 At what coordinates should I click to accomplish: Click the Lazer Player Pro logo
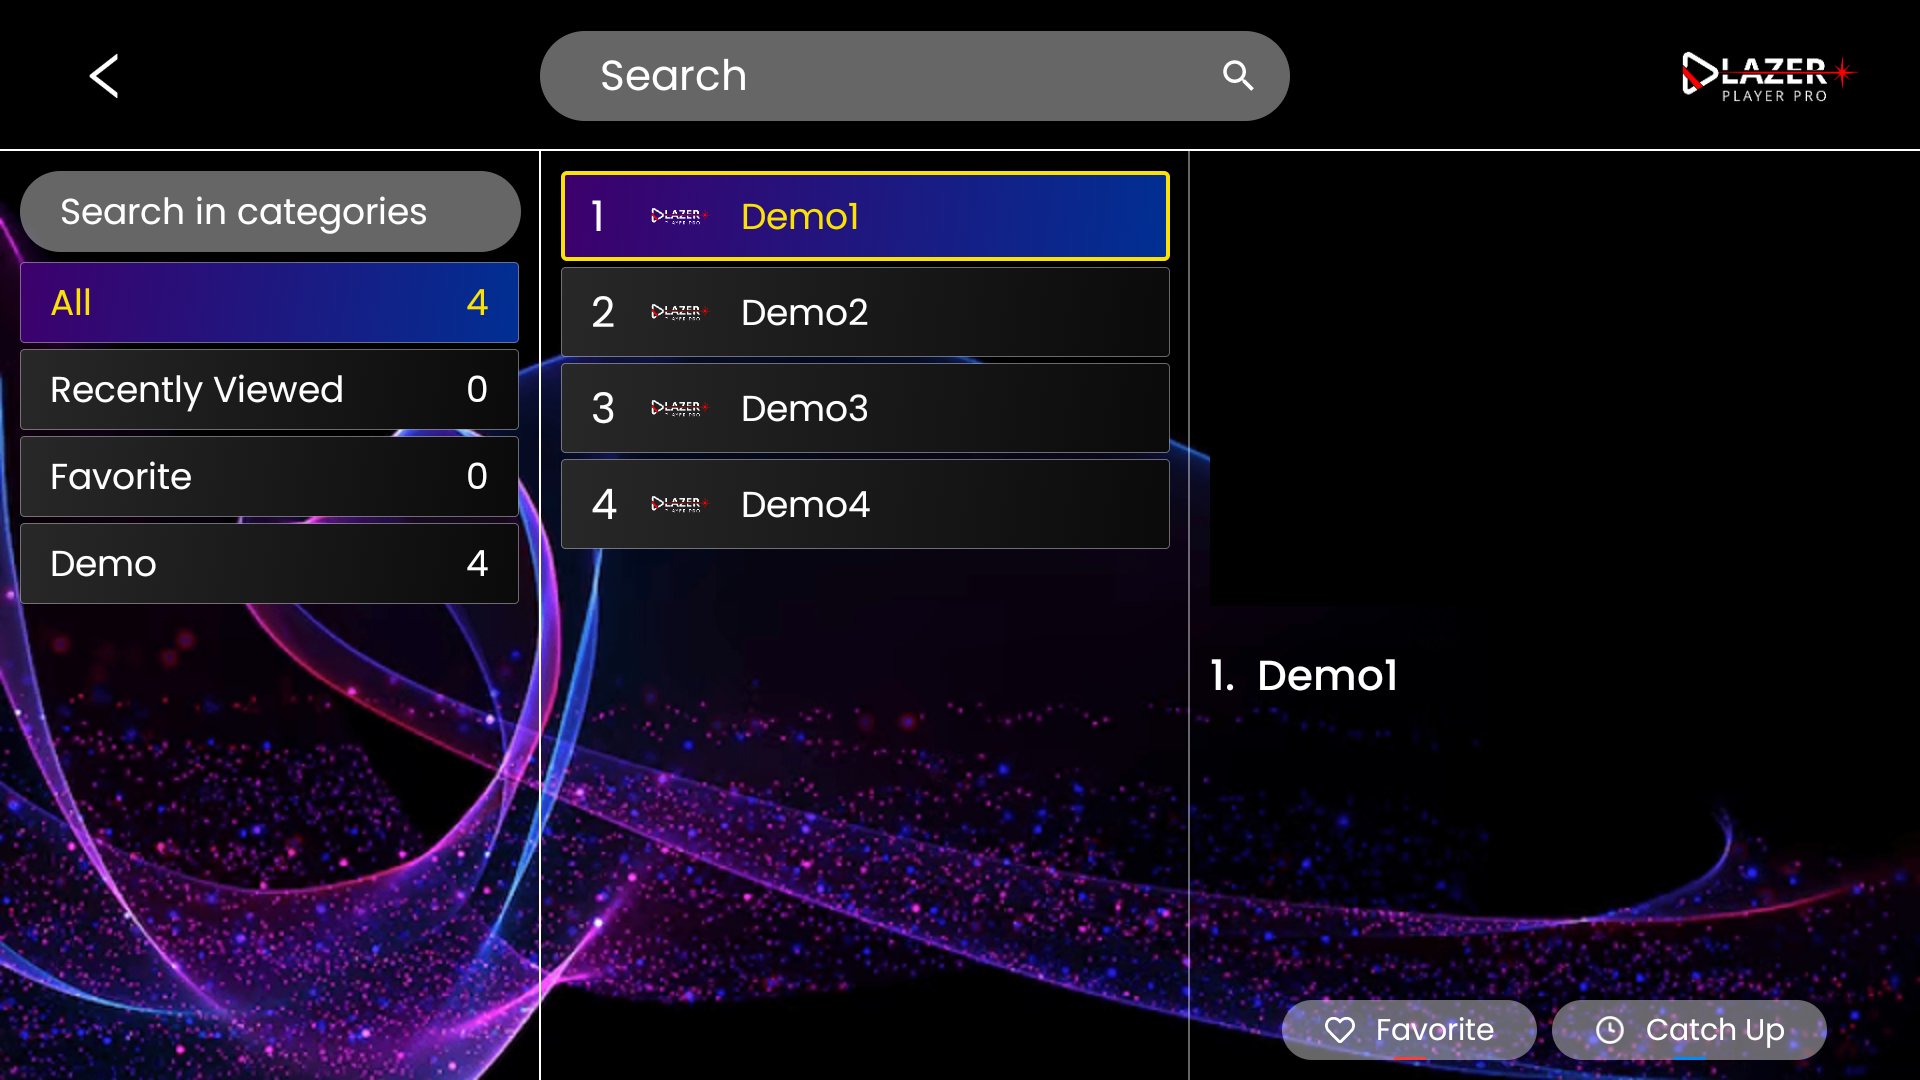(1768, 76)
